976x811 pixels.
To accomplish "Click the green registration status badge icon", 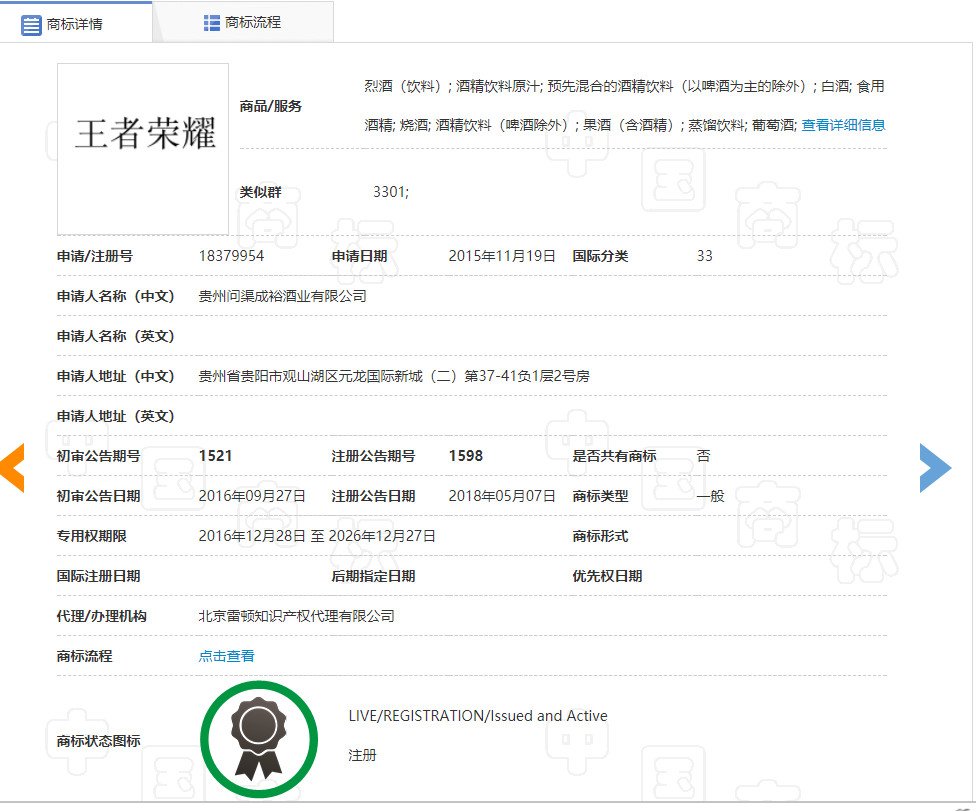I will tap(259, 739).
